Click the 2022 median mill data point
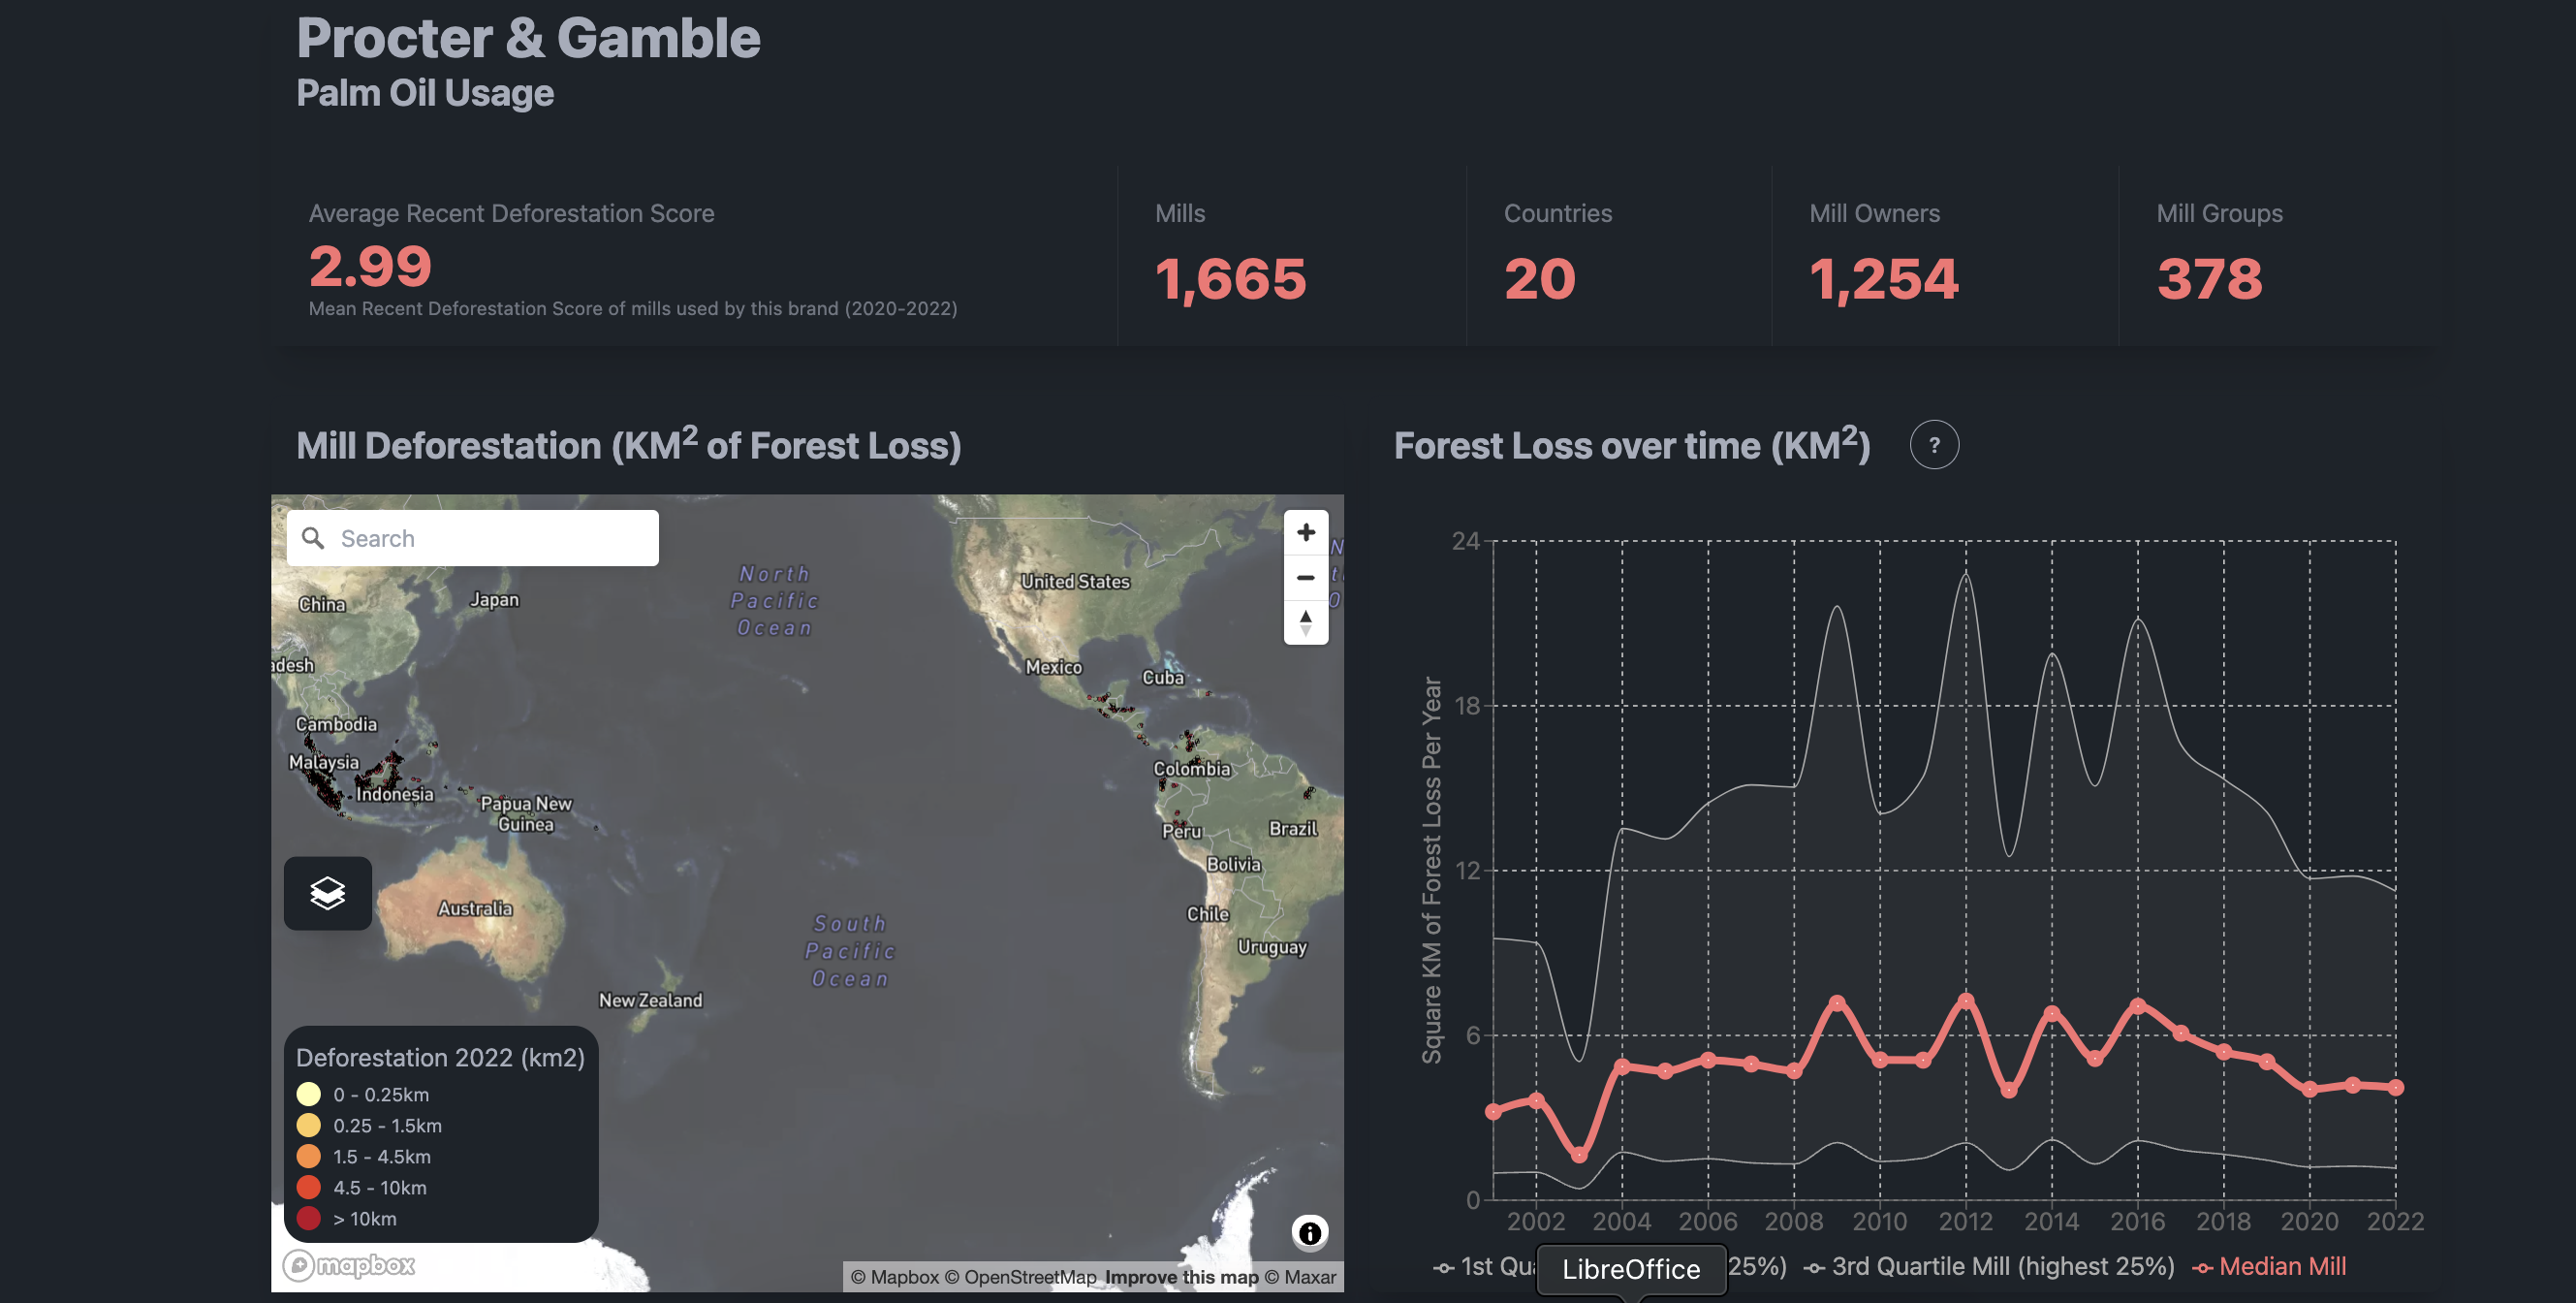The image size is (2576, 1303). tap(2395, 1087)
